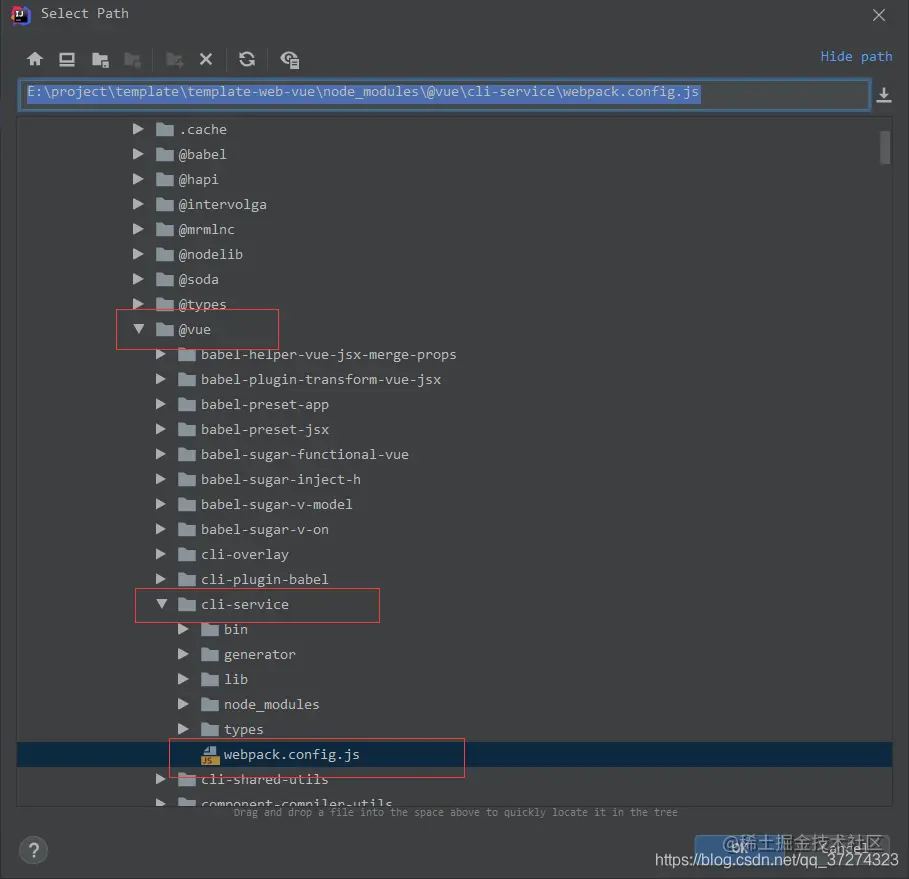The width and height of the screenshot is (909, 879).
Task: Select babel-plugin-transform-vue-jsx folder
Action: coord(321,379)
